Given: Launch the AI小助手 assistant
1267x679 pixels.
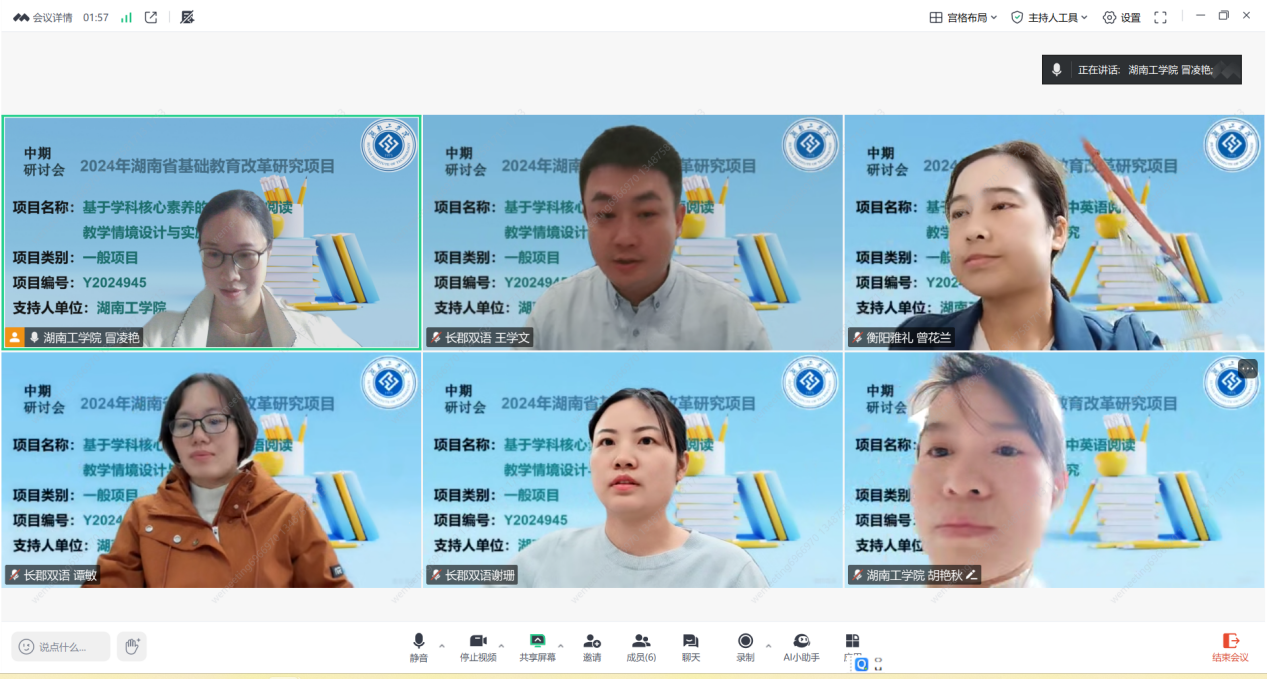Looking at the screenshot, I should [x=801, y=645].
